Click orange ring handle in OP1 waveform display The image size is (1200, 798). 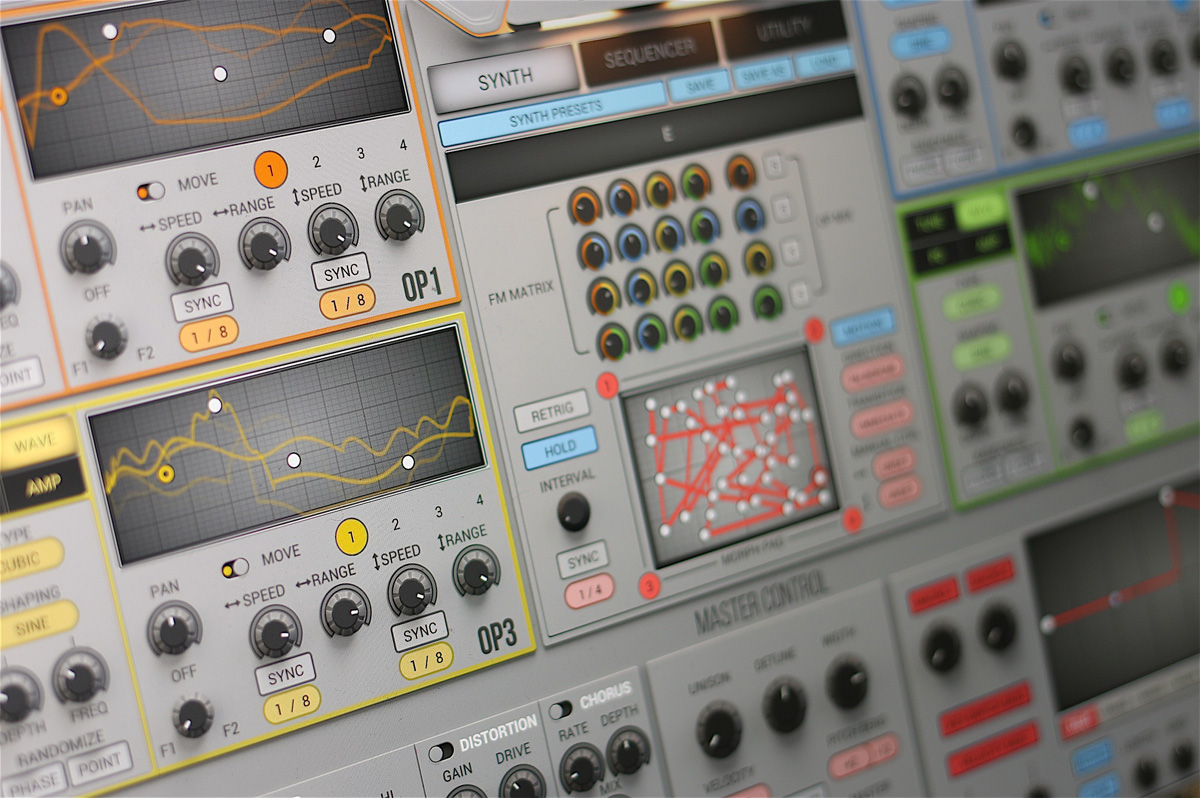[x=59, y=96]
